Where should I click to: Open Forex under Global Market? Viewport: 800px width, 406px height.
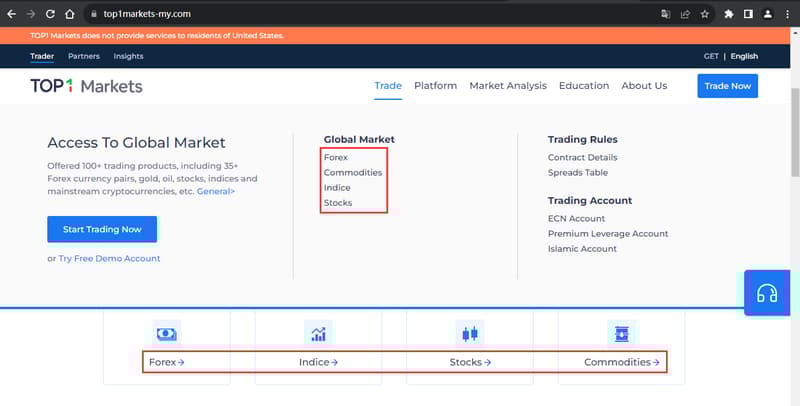coord(336,157)
